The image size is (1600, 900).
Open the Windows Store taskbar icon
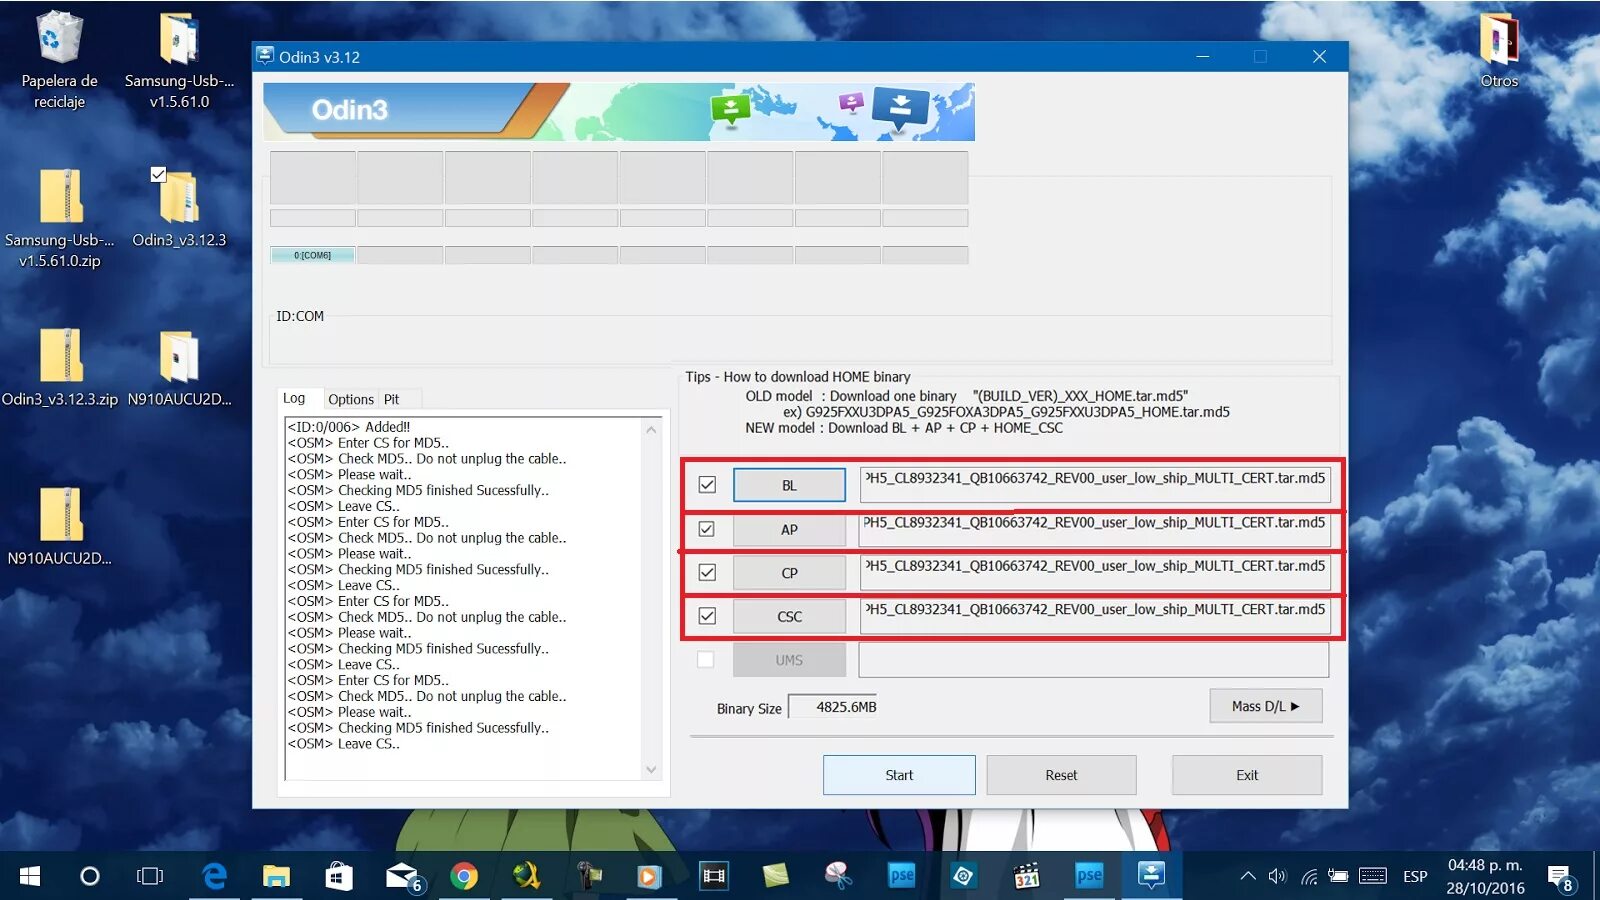(339, 876)
